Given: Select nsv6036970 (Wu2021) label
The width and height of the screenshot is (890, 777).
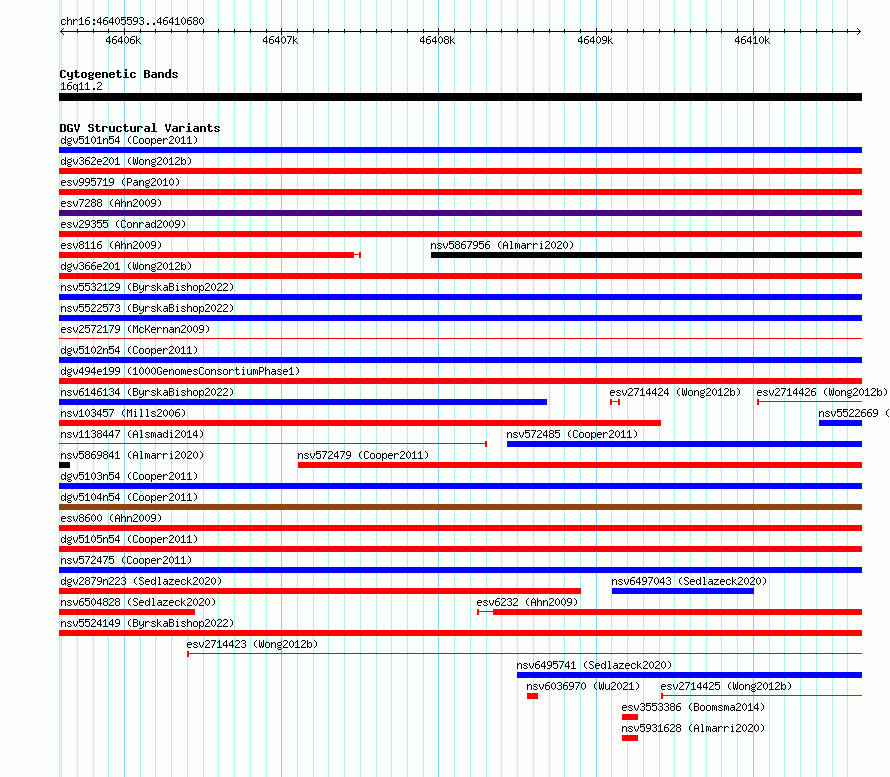Looking at the screenshot, I should pos(583,686).
